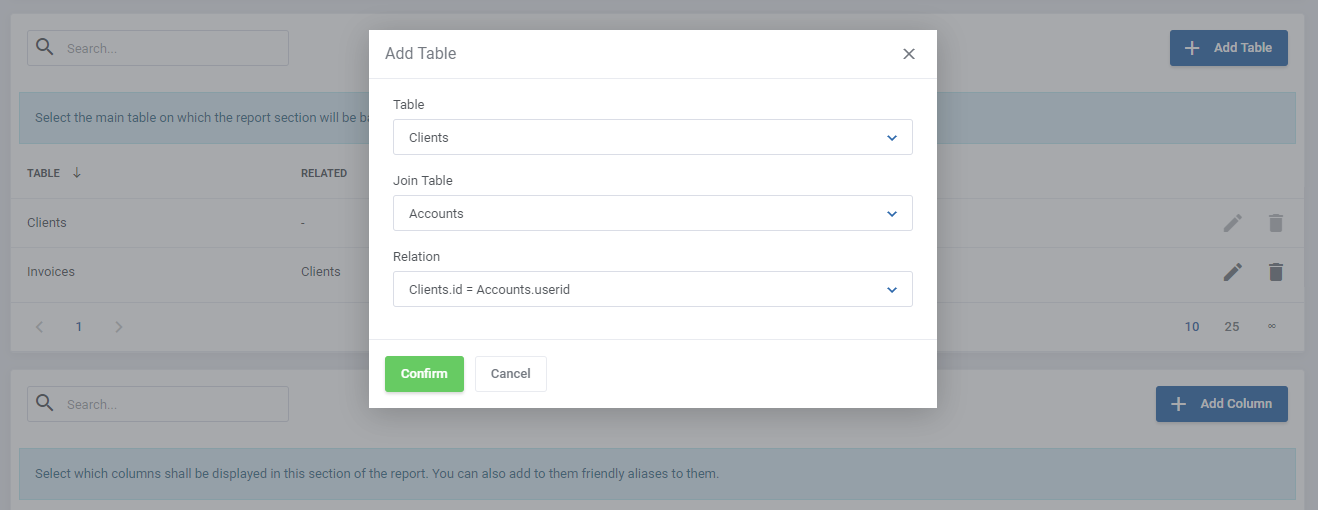
Task: Click the columns search magnifier icon
Action: pos(45,403)
